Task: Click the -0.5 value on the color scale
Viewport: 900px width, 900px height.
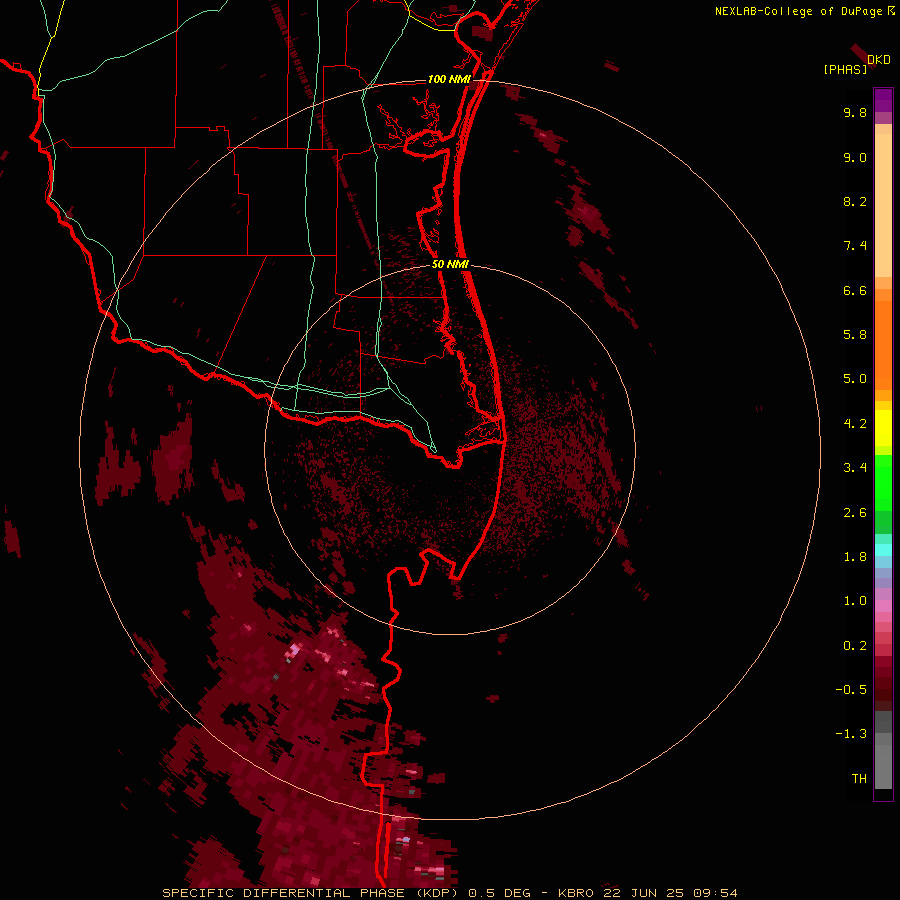Action: pos(851,690)
